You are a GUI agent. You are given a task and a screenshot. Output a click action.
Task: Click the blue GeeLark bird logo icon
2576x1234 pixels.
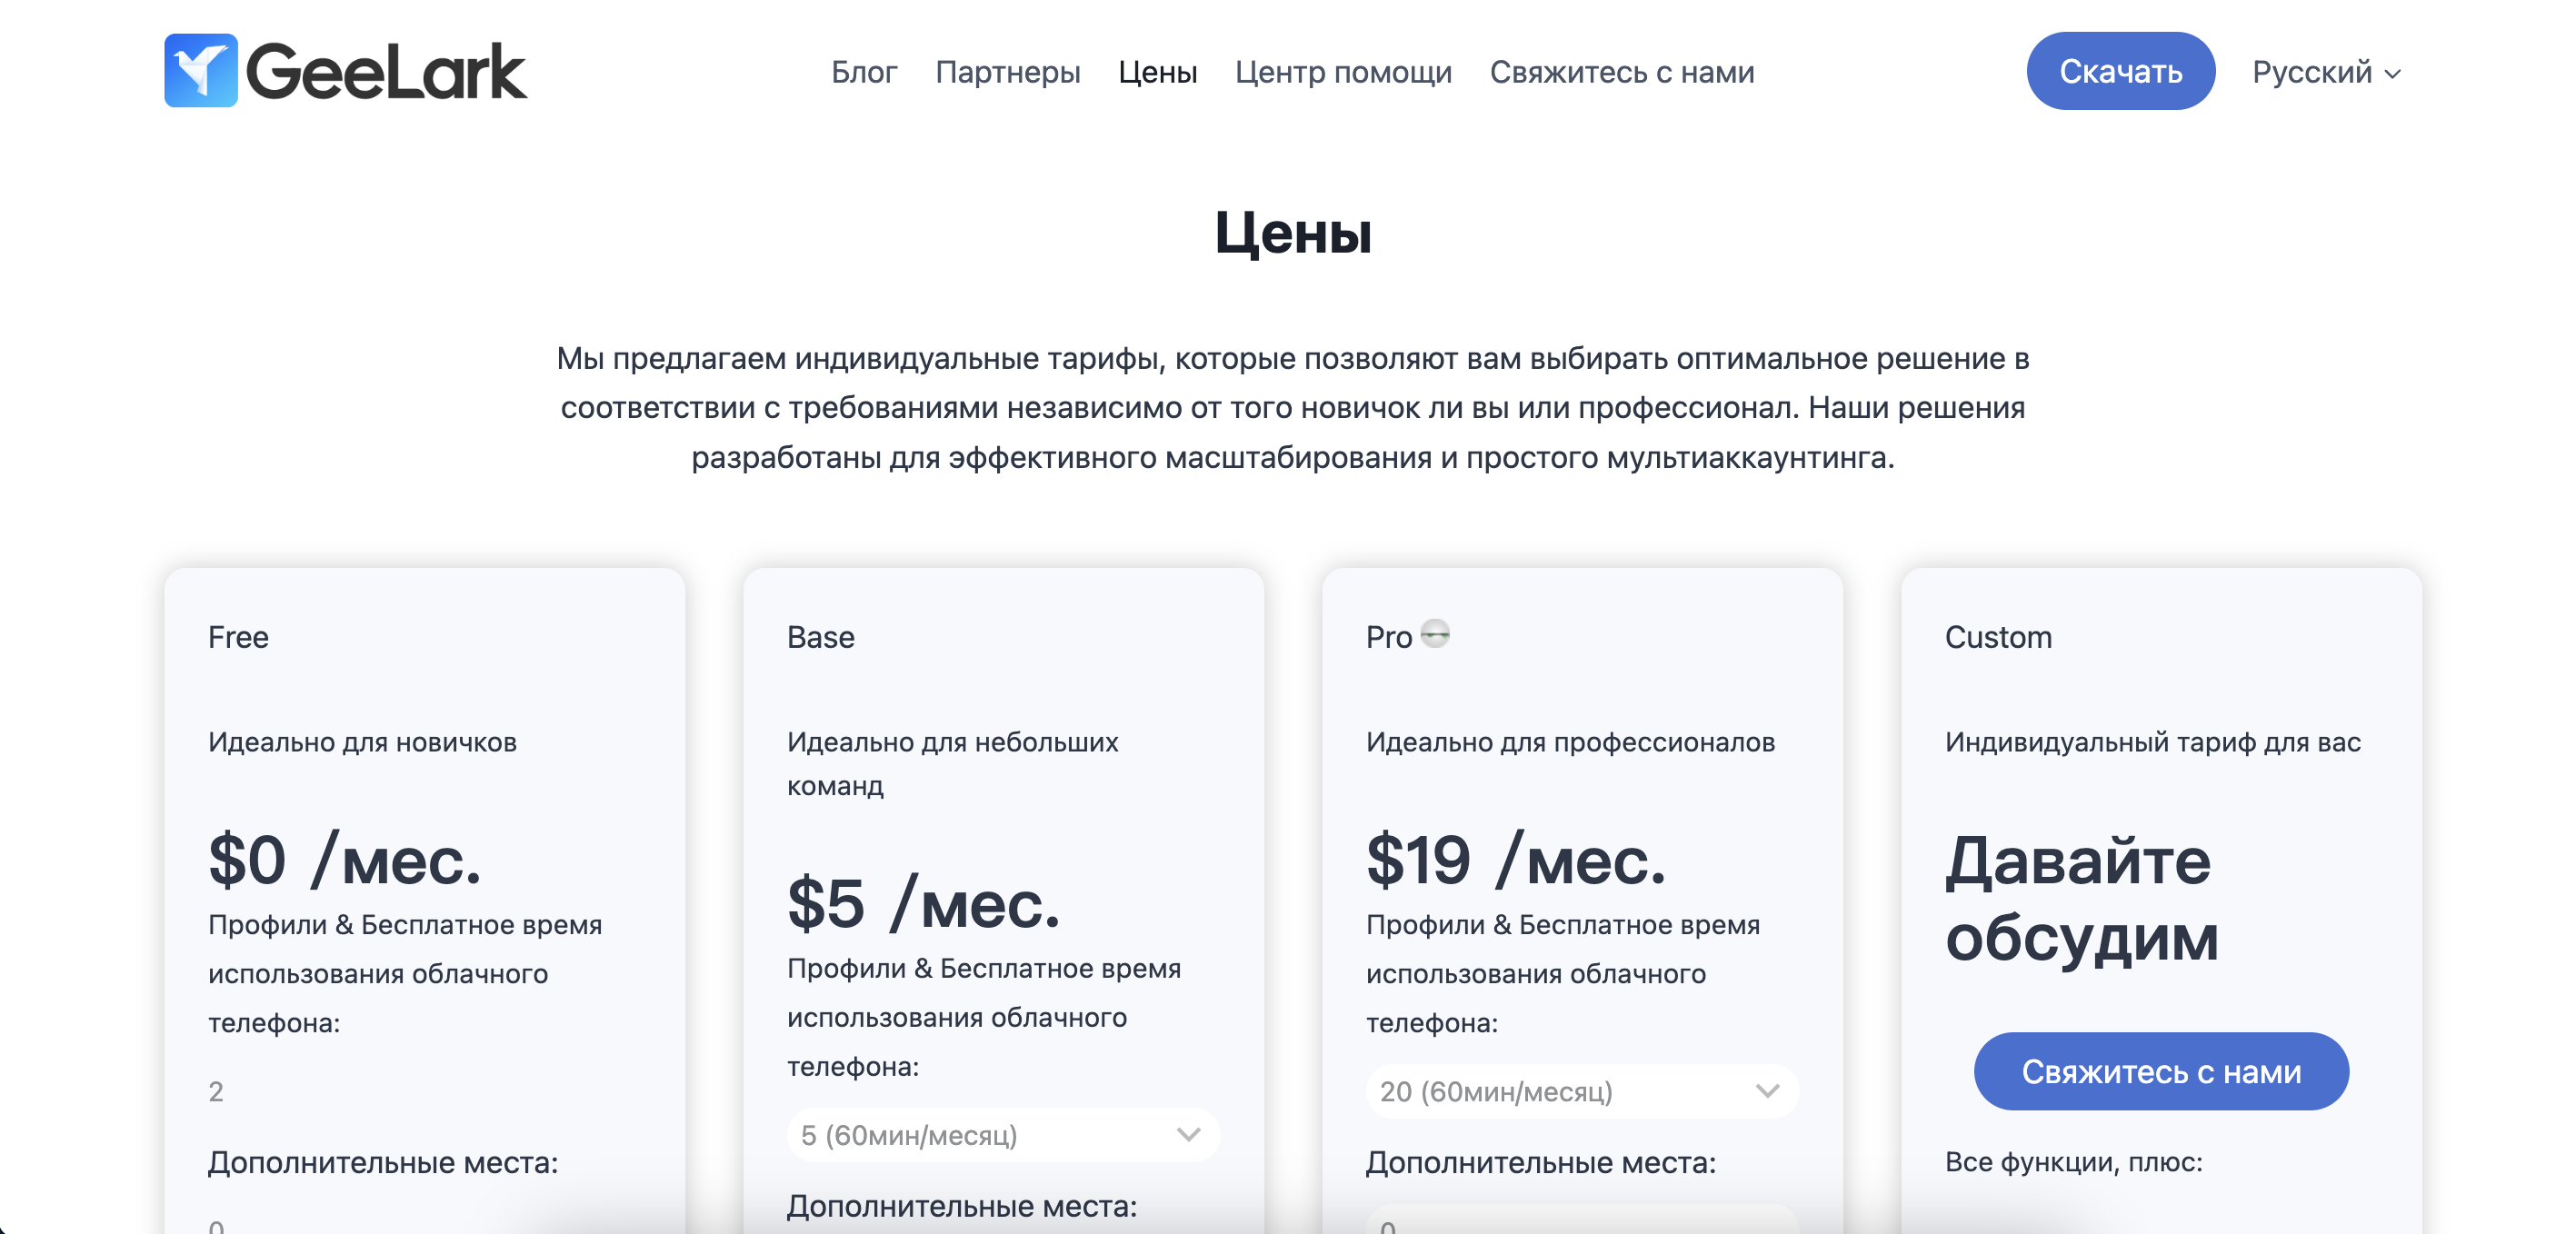pos(201,71)
